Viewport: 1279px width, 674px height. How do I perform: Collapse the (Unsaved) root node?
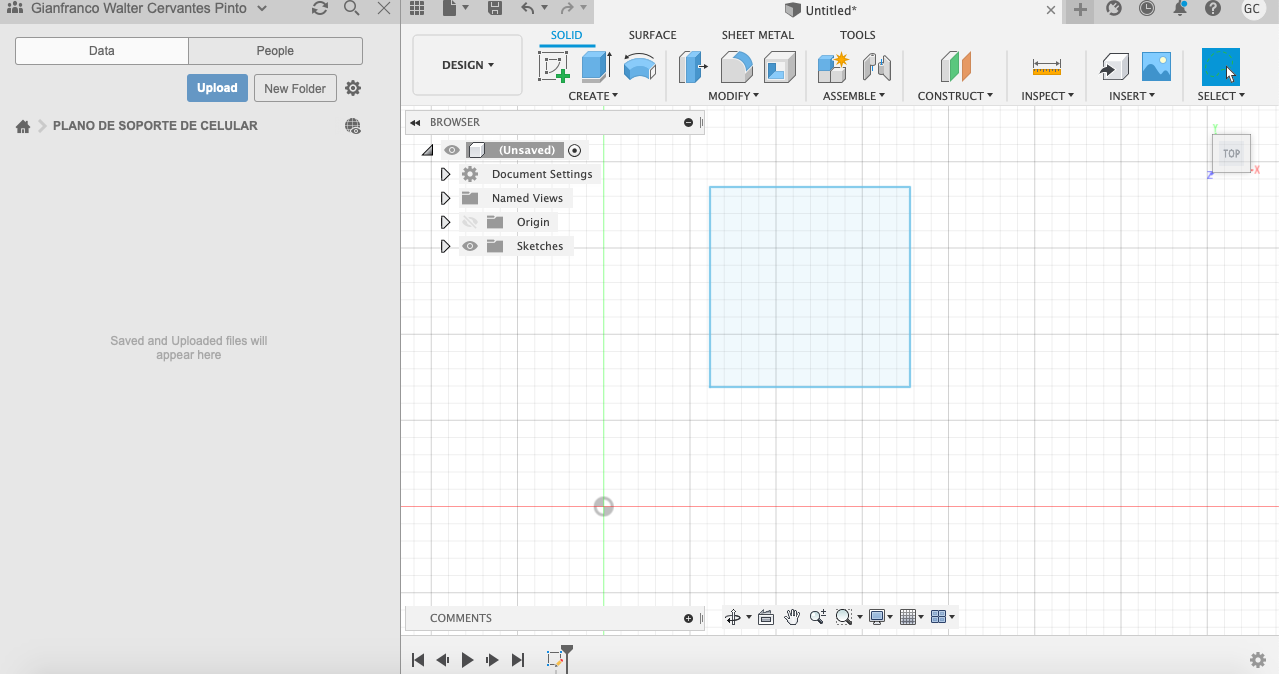[x=428, y=150]
